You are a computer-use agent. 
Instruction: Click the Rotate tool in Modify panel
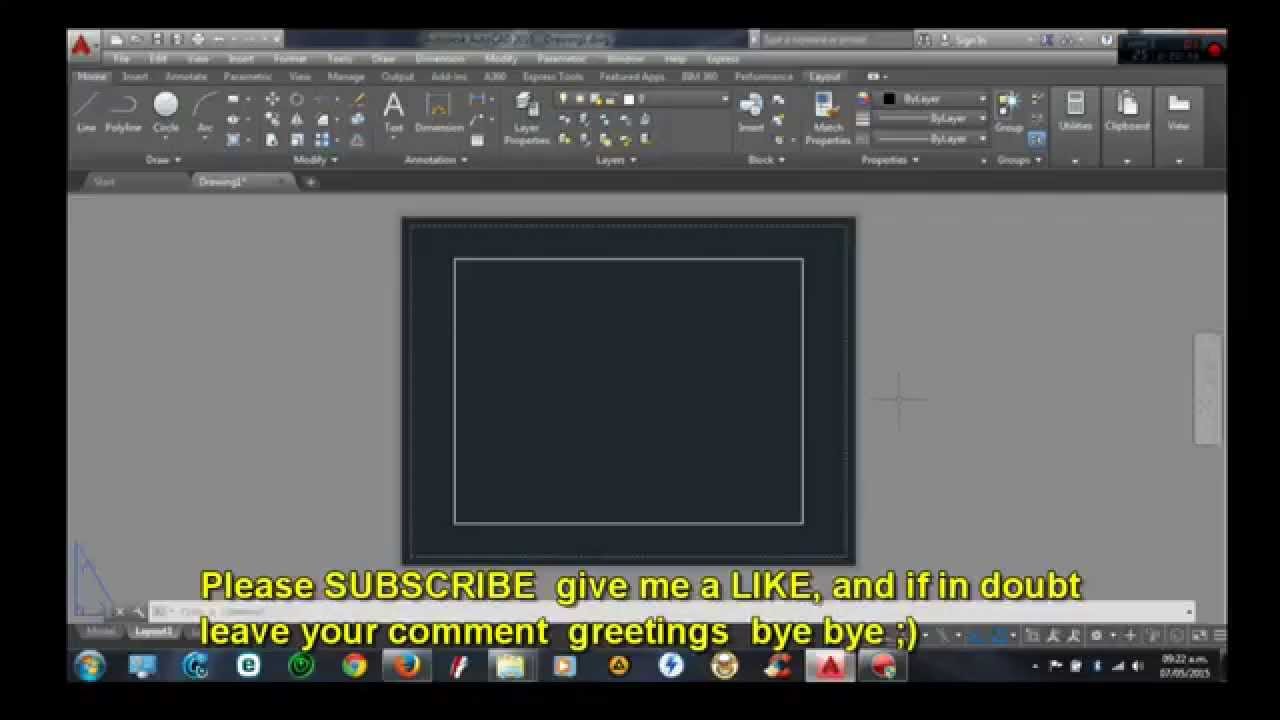[x=297, y=99]
